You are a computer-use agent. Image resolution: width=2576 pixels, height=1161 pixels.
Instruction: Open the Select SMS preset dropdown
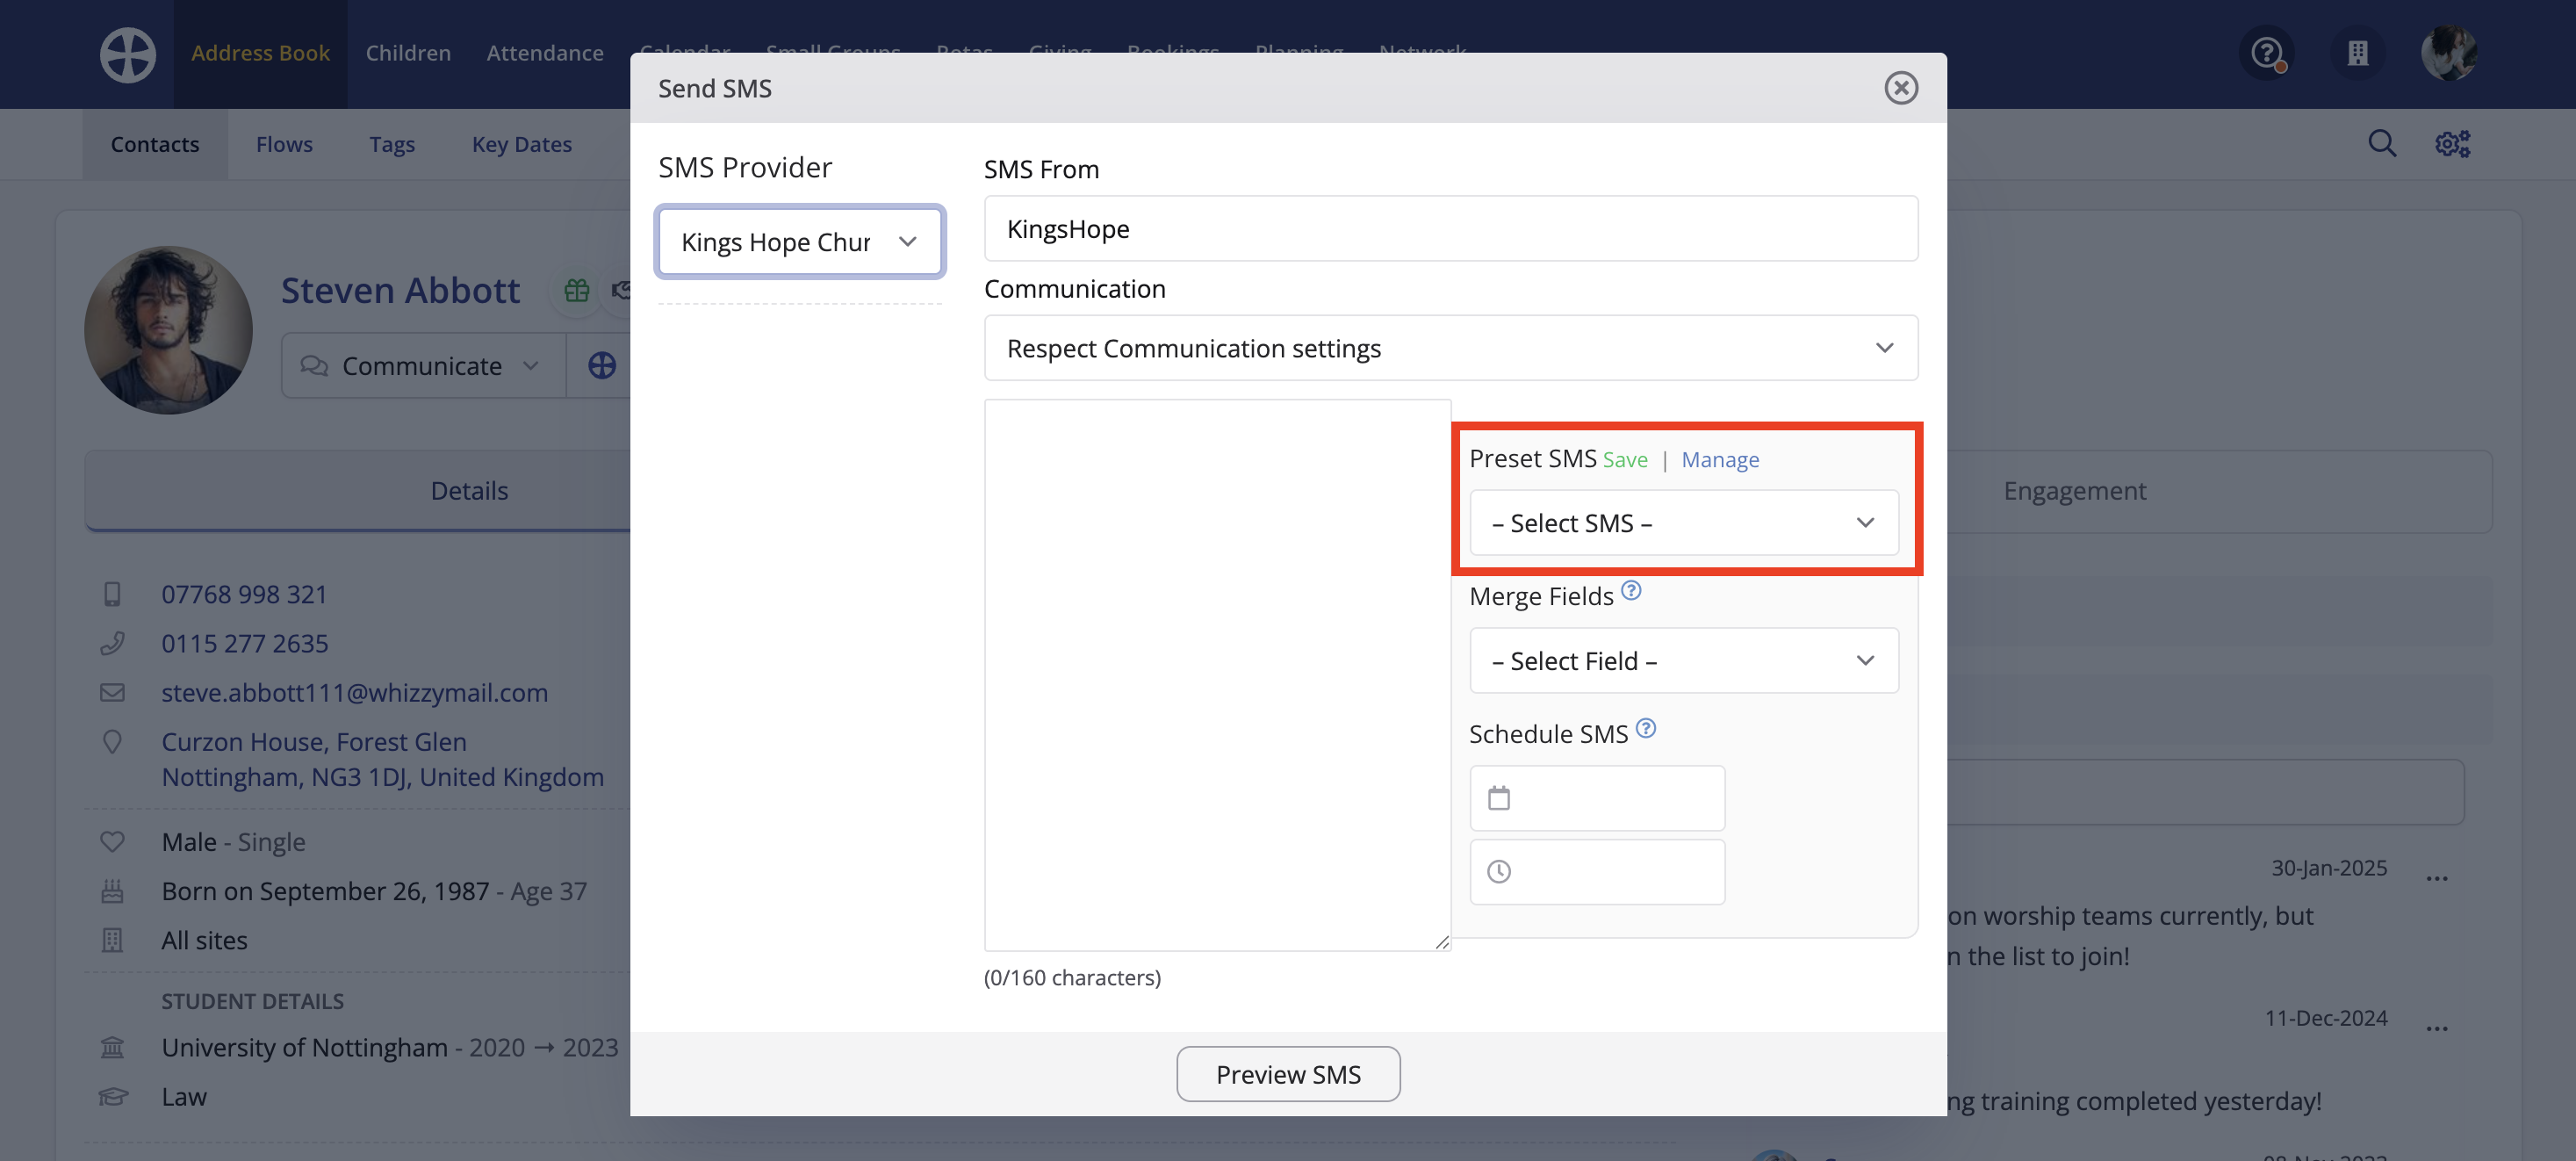coord(1684,523)
